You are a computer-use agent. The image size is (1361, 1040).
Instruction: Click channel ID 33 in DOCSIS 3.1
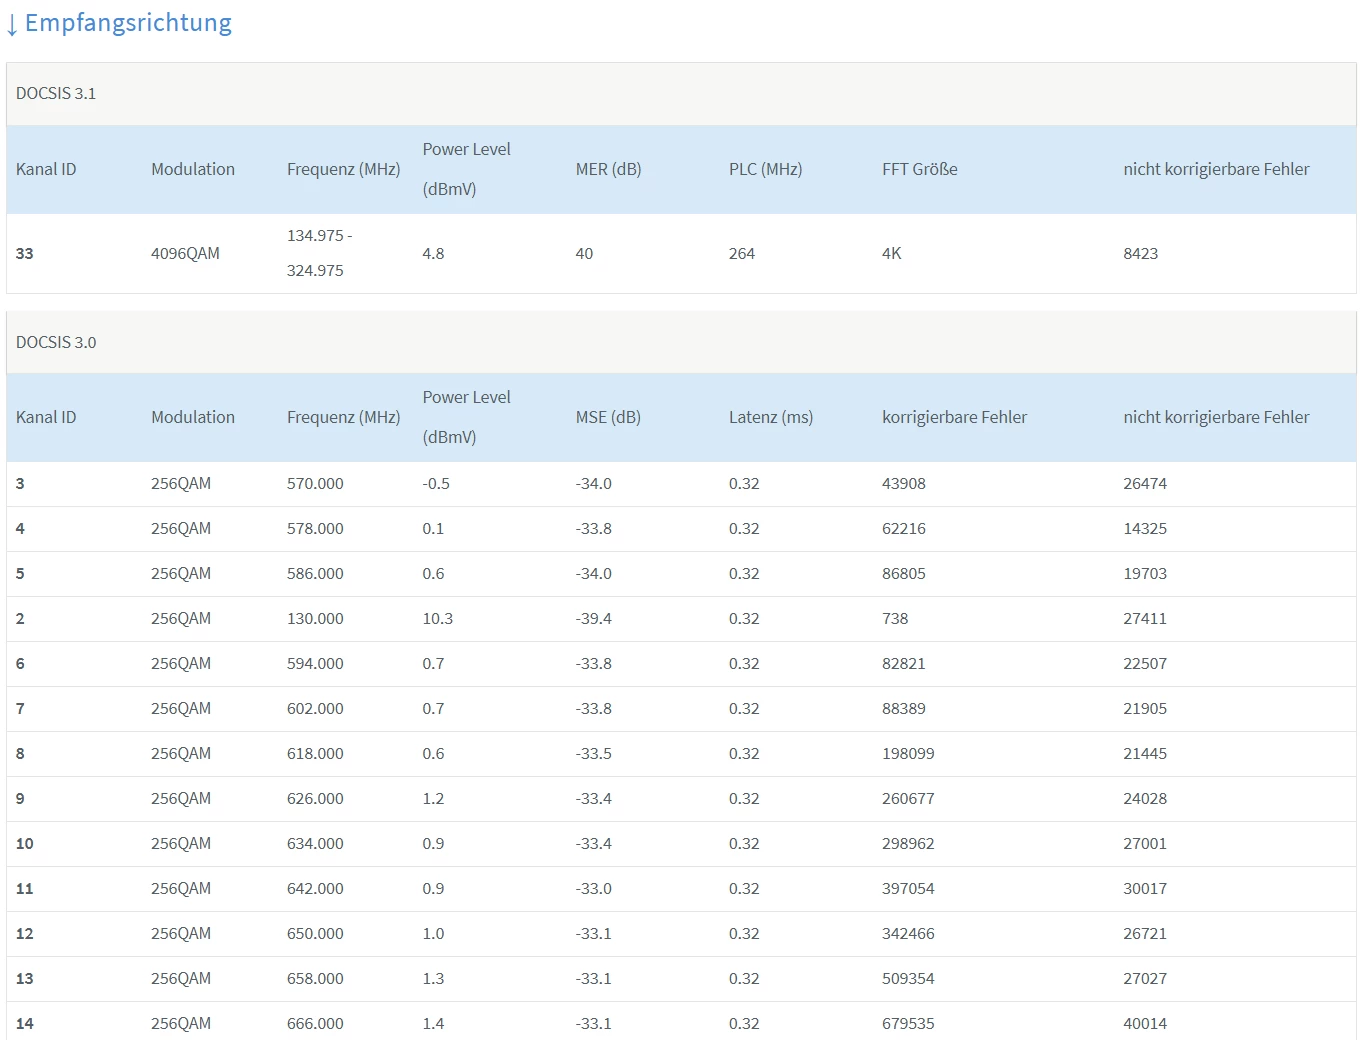[25, 253]
